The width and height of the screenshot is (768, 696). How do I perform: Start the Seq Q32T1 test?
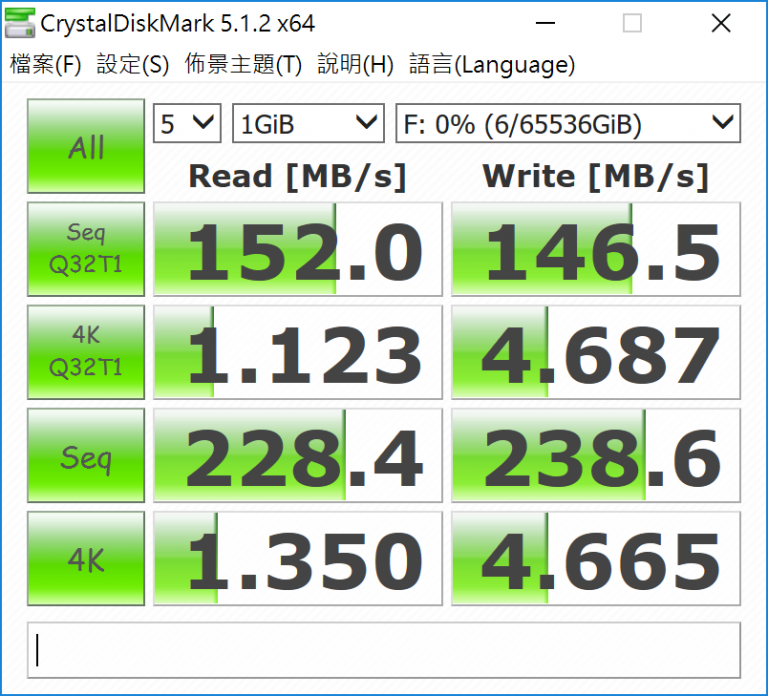[x=86, y=249]
